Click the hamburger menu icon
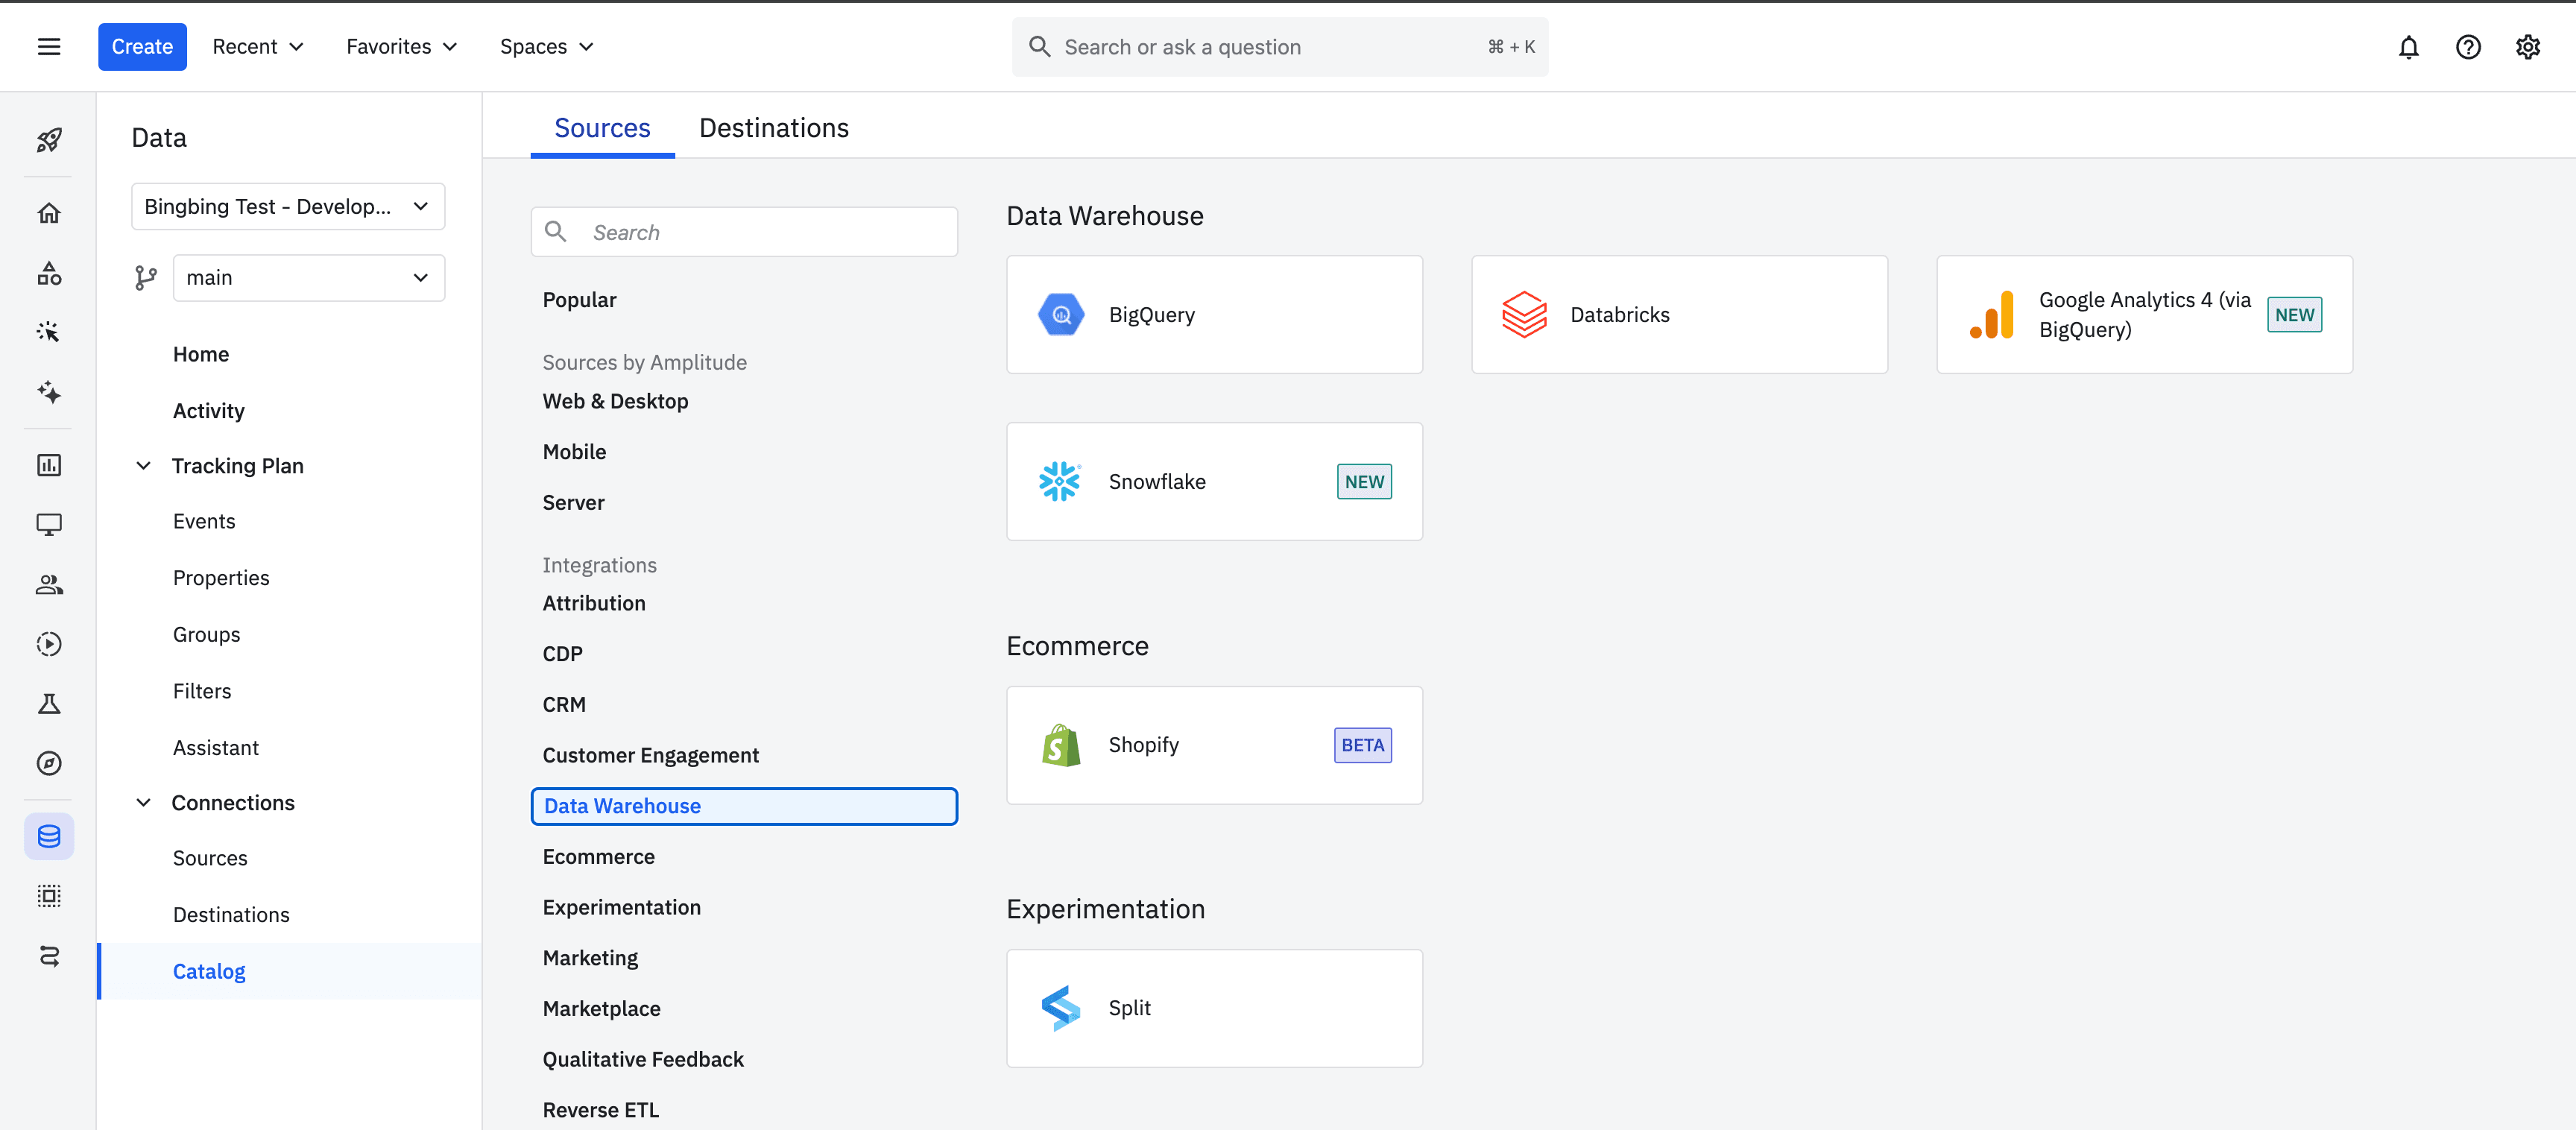 (48, 47)
